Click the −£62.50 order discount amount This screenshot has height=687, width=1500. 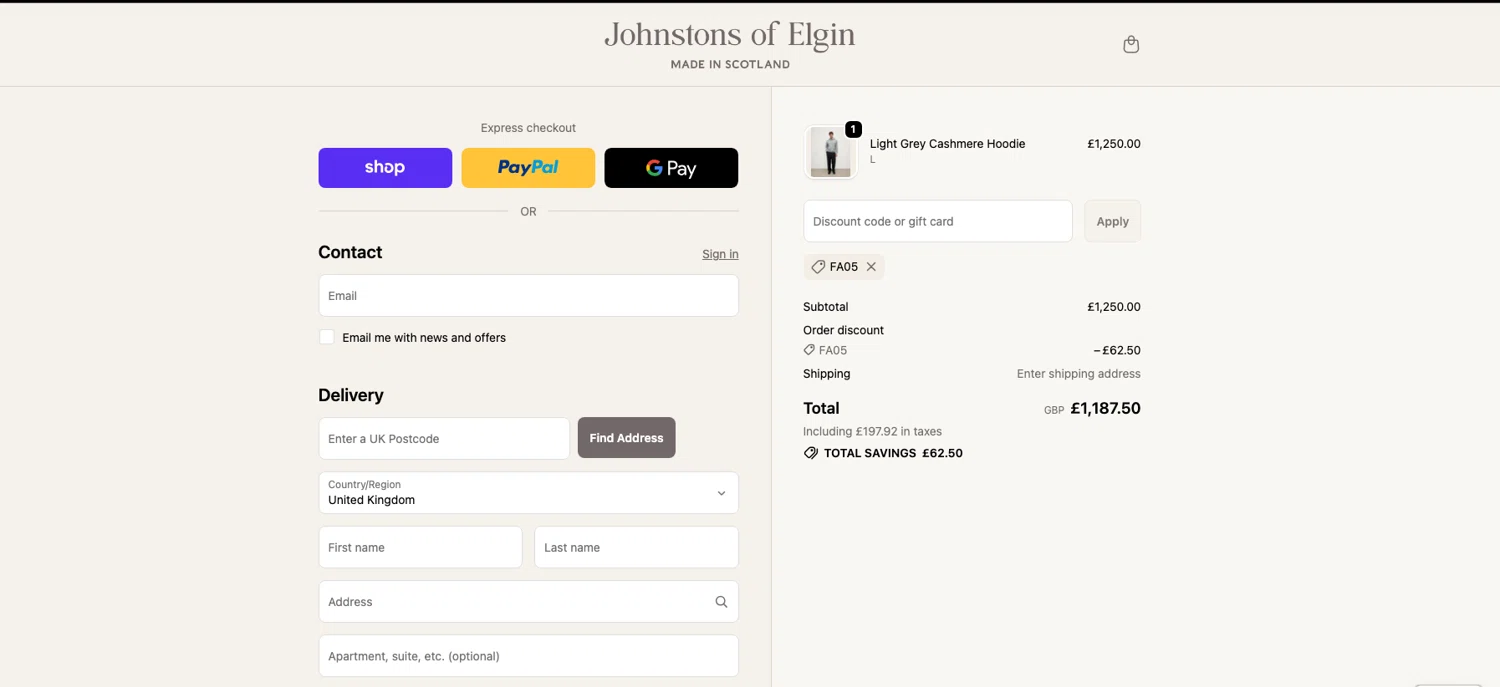coord(1117,351)
